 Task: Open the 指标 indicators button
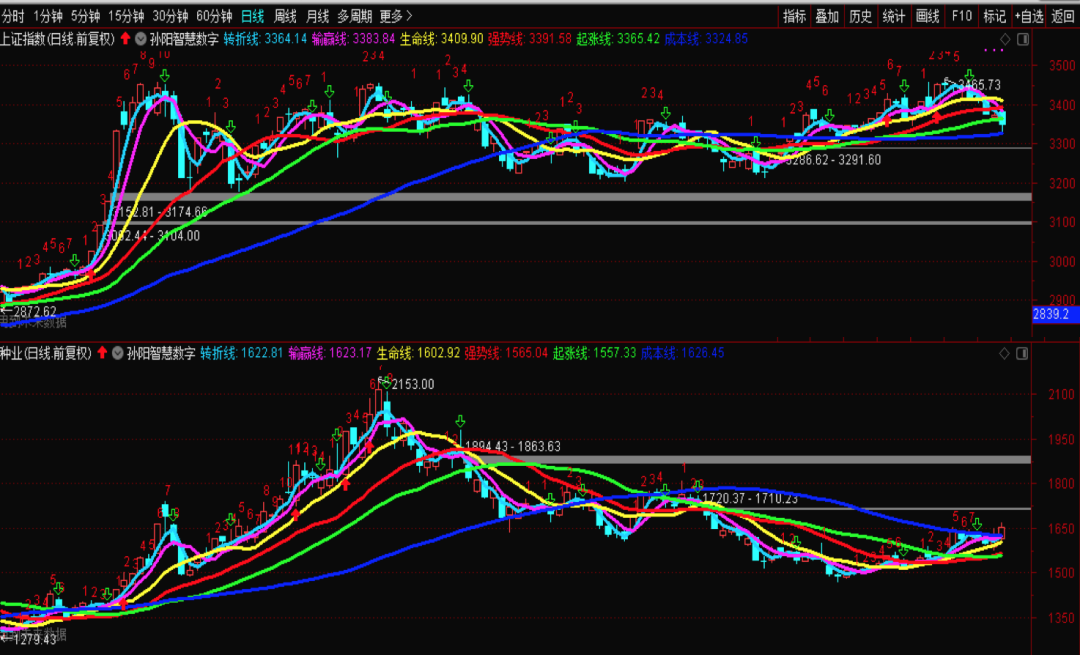(x=794, y=16)
